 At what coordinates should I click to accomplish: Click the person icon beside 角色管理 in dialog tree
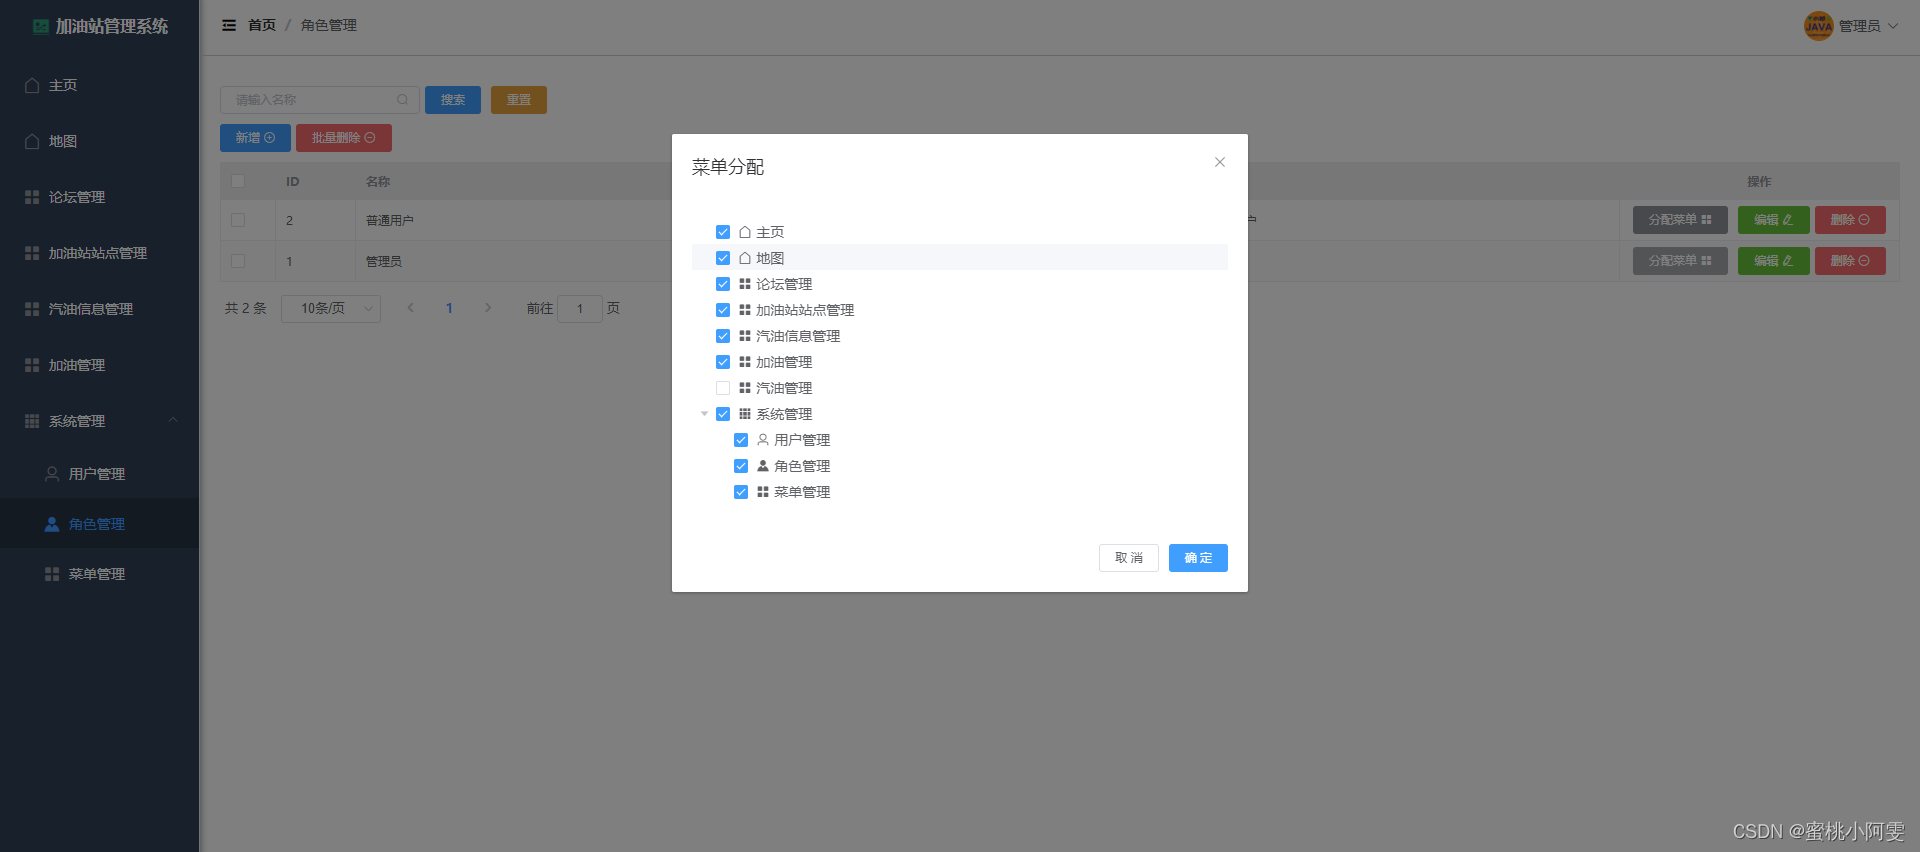(x=763, y=466)
